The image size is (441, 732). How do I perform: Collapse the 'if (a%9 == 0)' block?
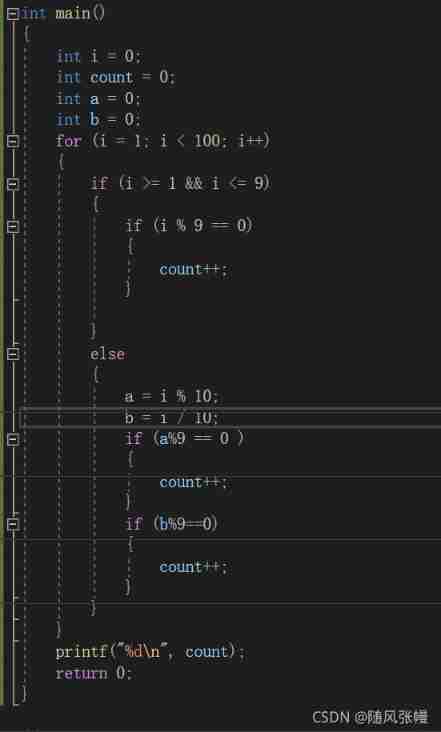[x=13, y=439]
